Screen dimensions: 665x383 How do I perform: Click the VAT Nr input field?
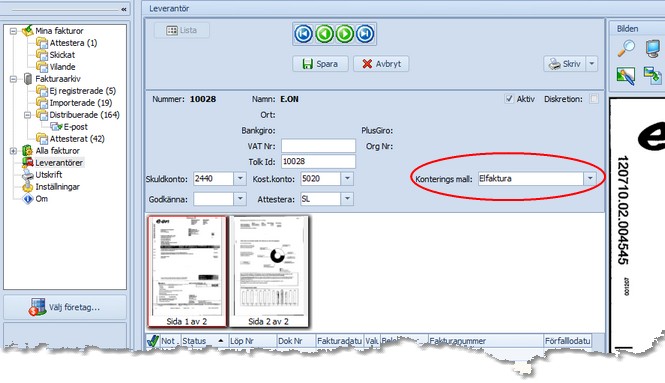click(319, 146)
